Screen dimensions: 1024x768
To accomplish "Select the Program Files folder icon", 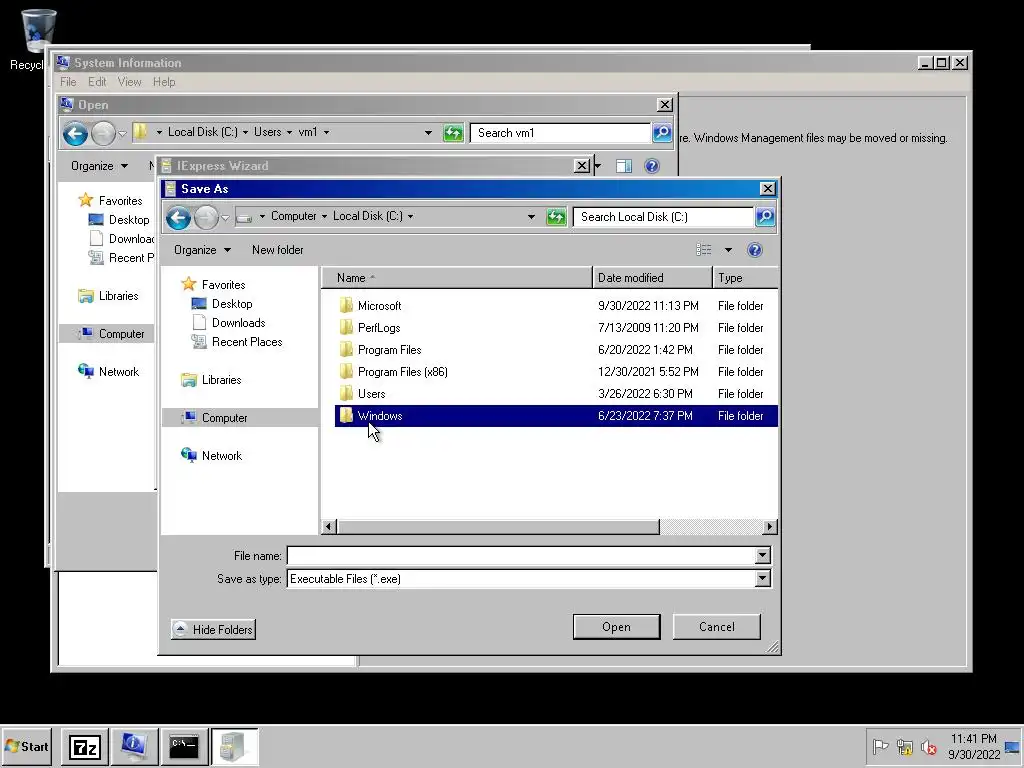I will [x=346, y=350].
